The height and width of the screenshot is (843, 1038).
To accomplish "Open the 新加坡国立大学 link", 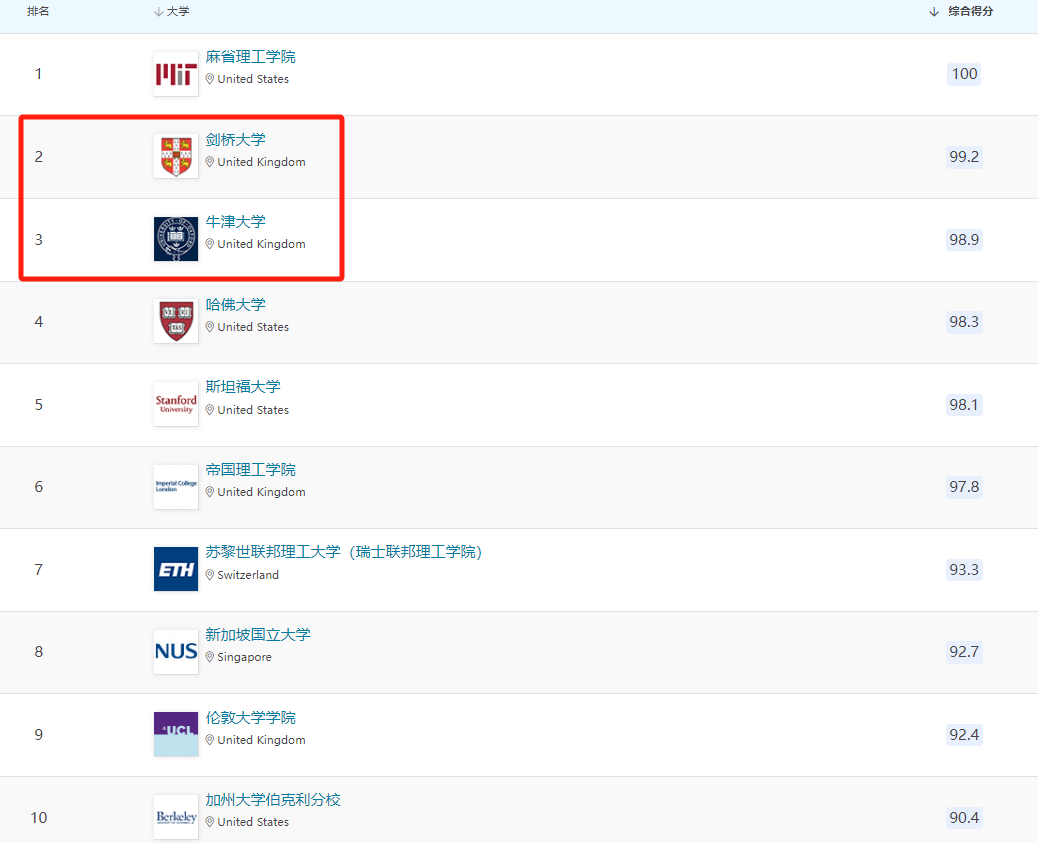I will click(258, 634).
